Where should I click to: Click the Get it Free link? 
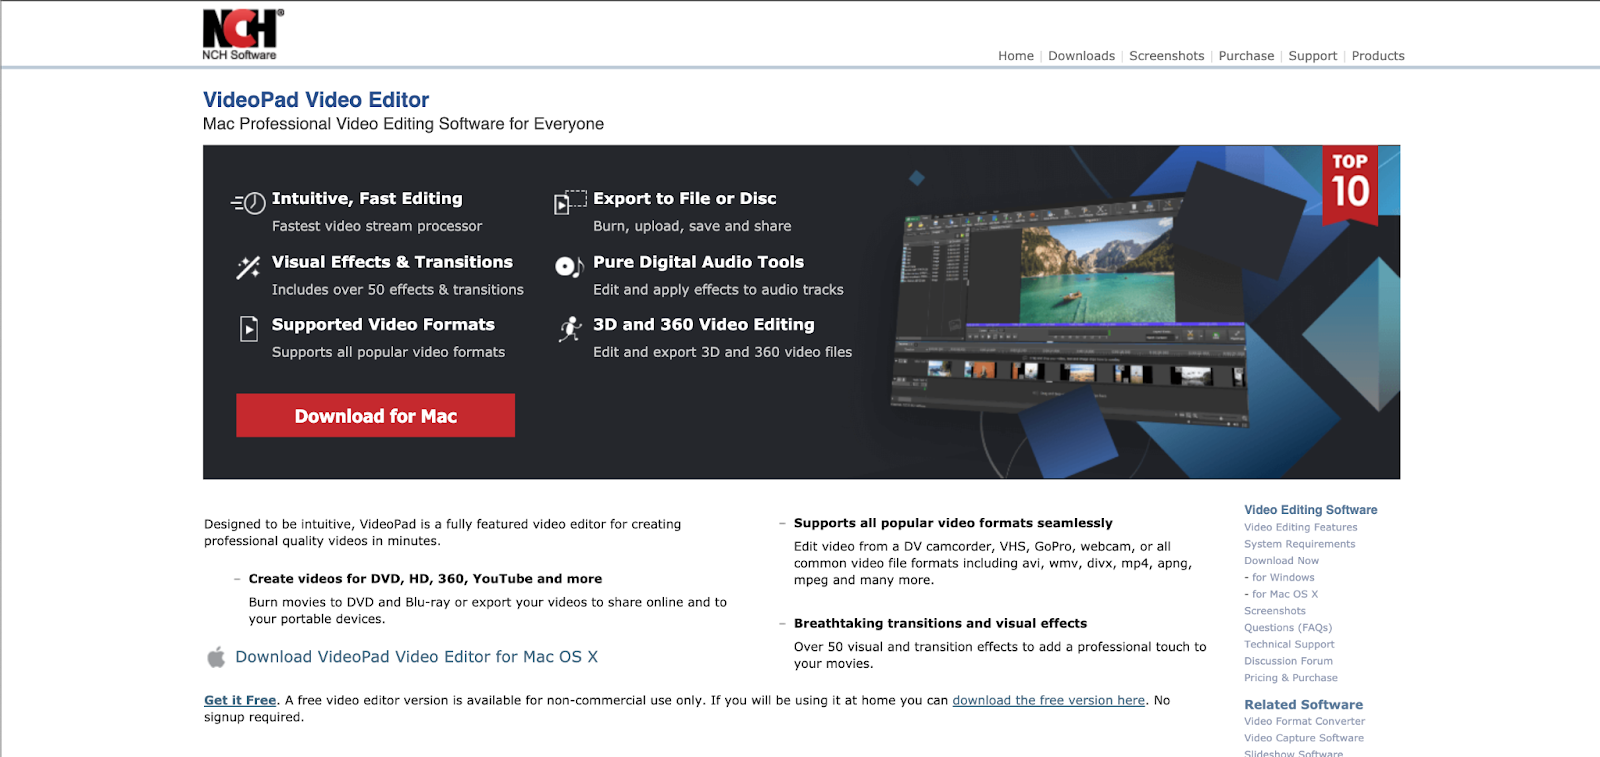pyautogui.click(x=240, y=700)
